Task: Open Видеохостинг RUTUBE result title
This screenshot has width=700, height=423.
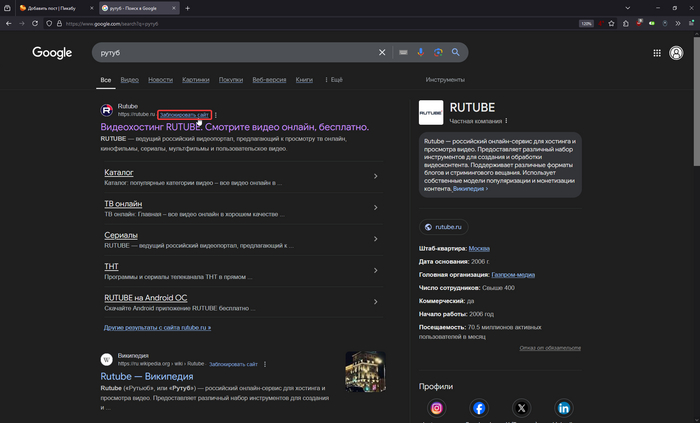Action: coord(235,127)
